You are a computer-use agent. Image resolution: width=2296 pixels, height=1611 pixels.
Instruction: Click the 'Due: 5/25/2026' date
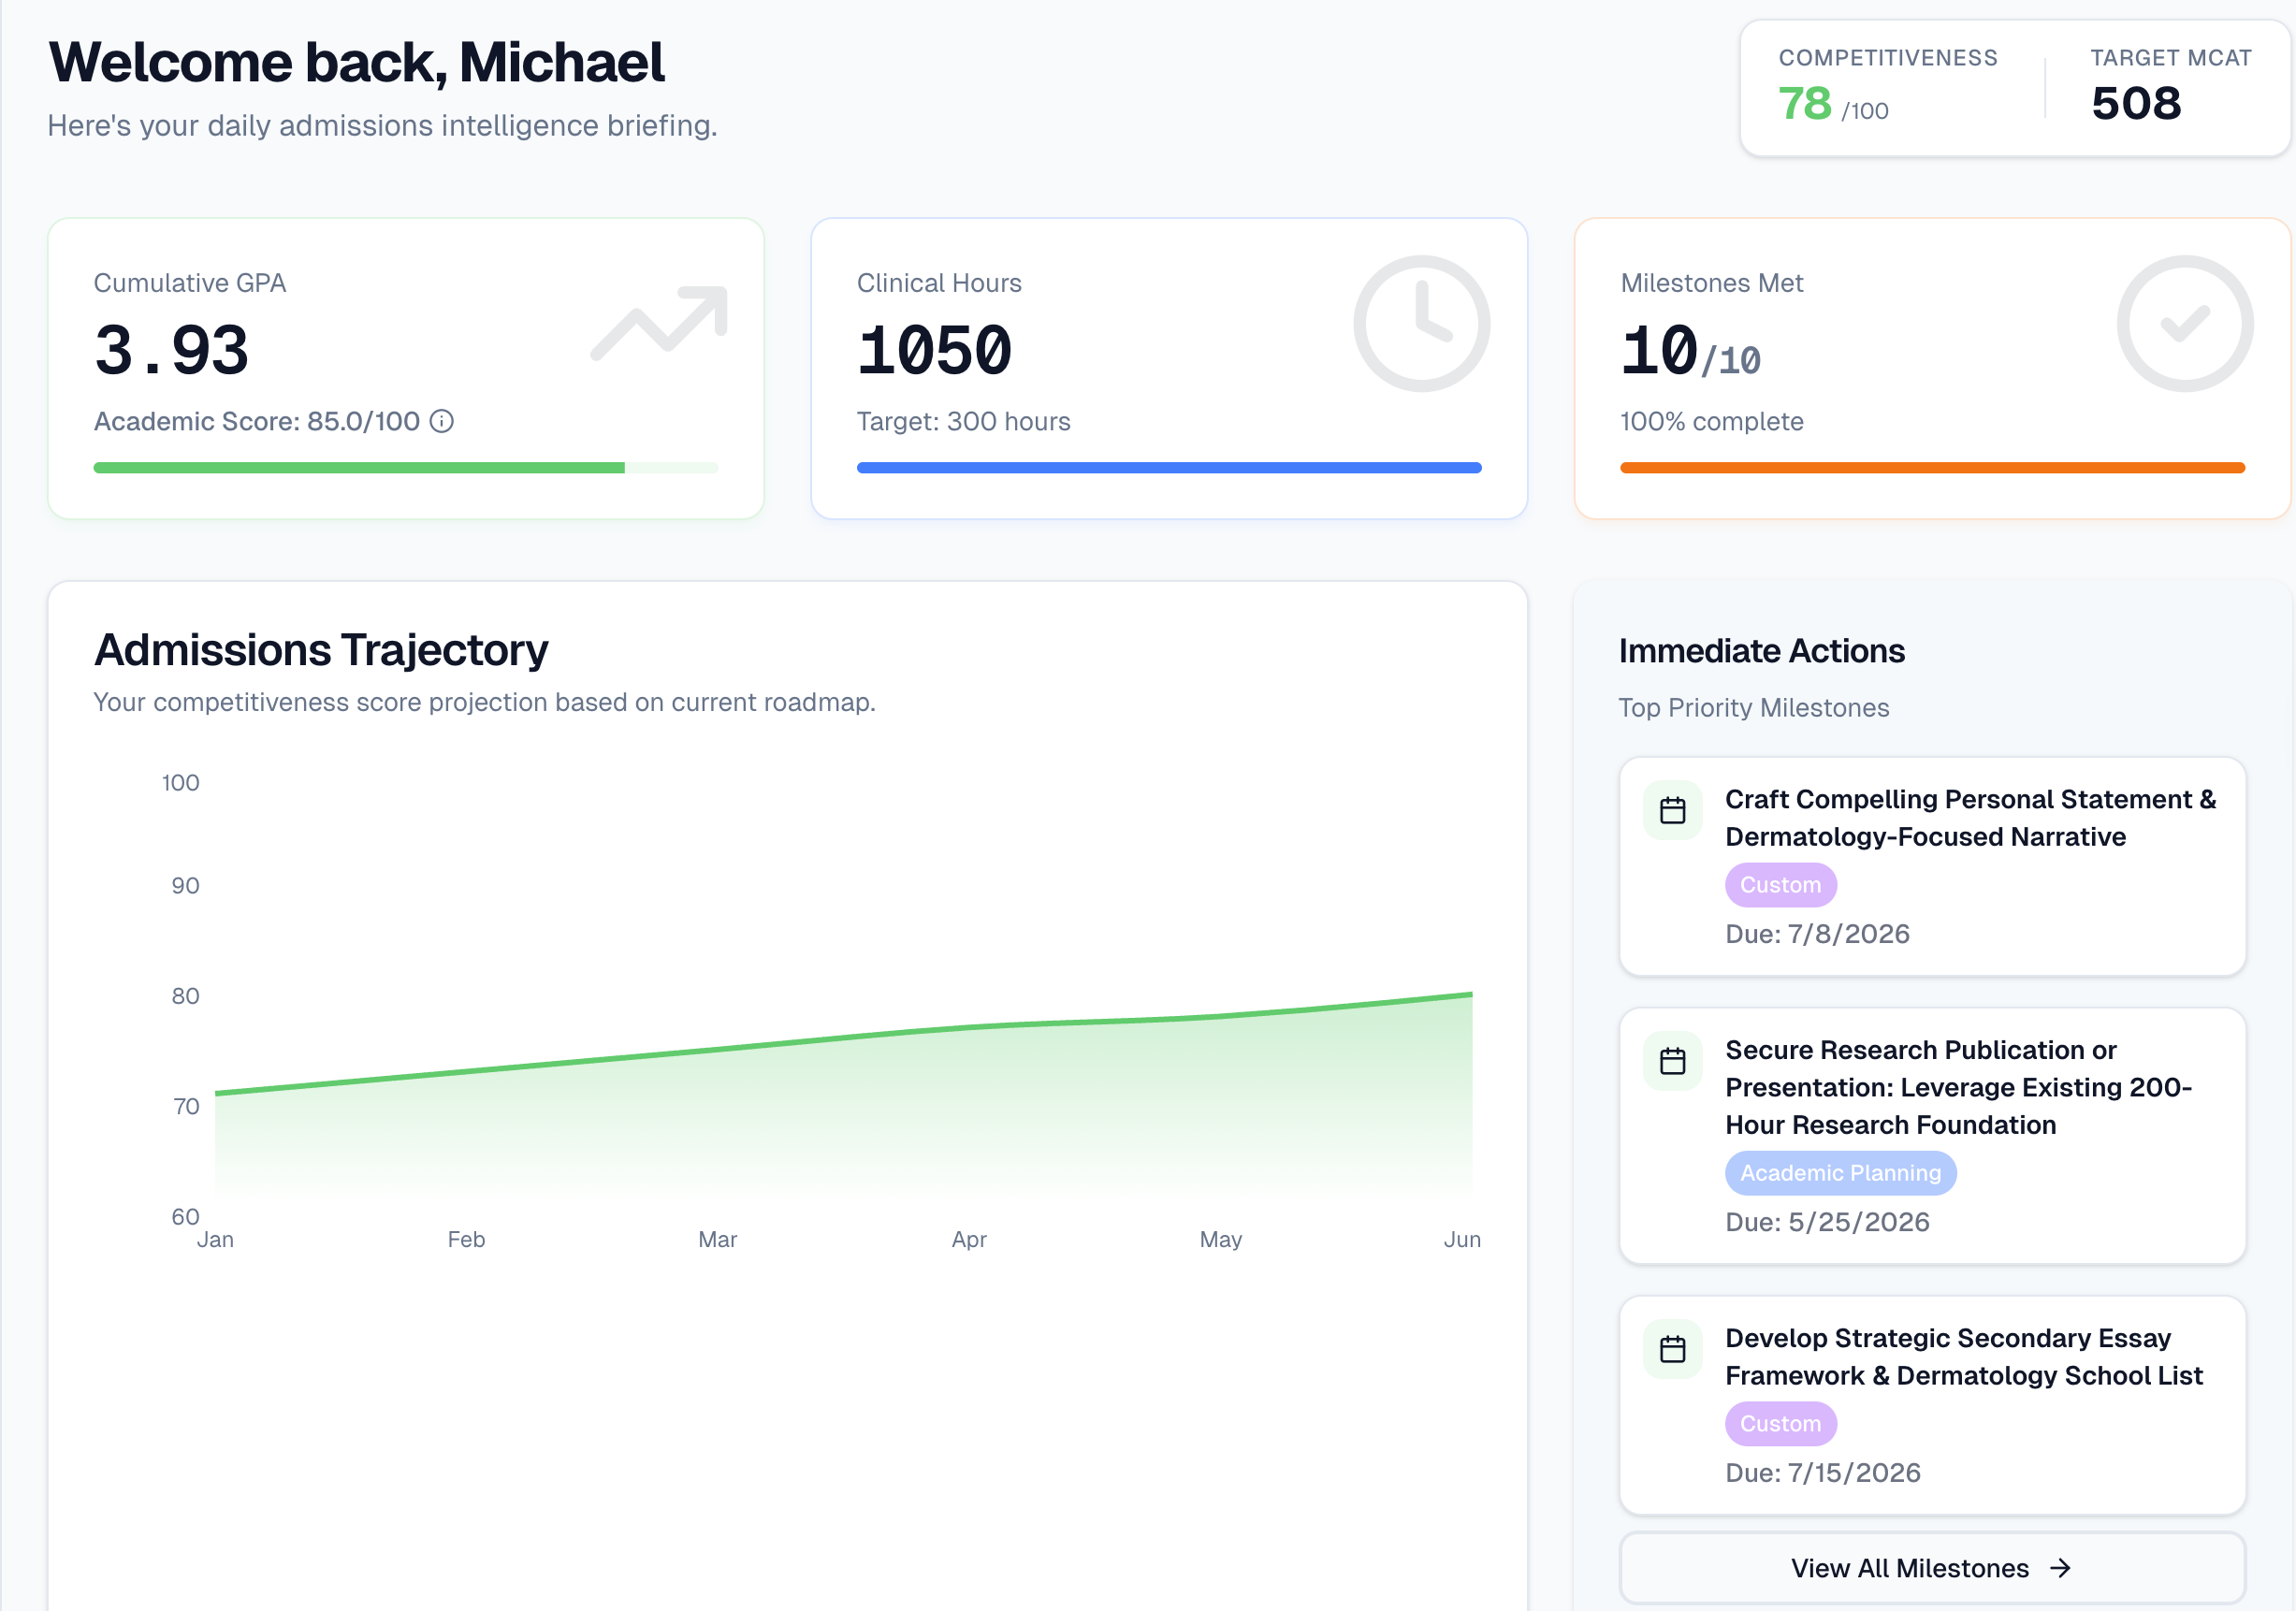(1827, 1222)
